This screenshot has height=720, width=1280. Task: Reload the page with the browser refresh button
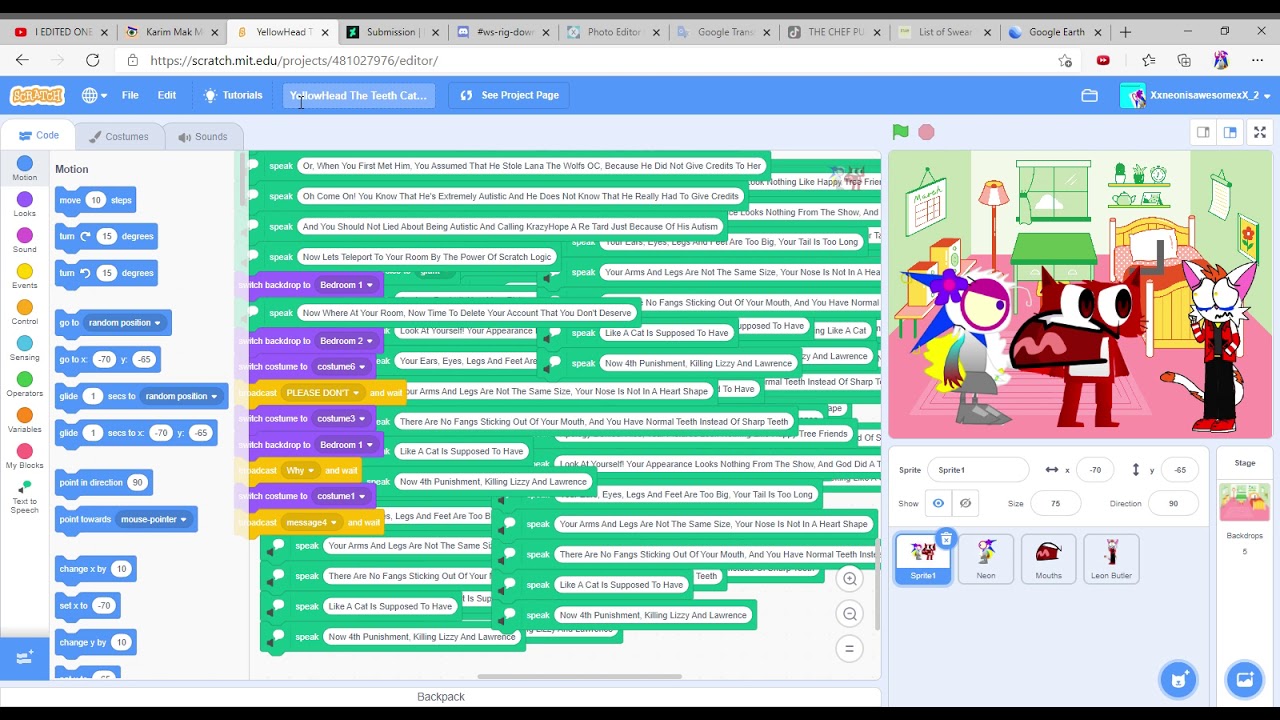[92, 60]
